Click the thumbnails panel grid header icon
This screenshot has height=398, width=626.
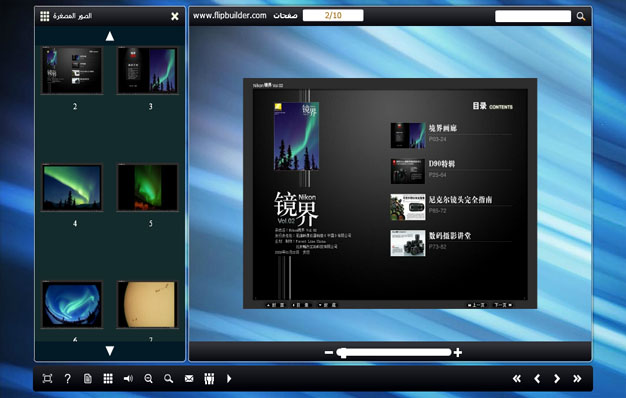(45, 16)
